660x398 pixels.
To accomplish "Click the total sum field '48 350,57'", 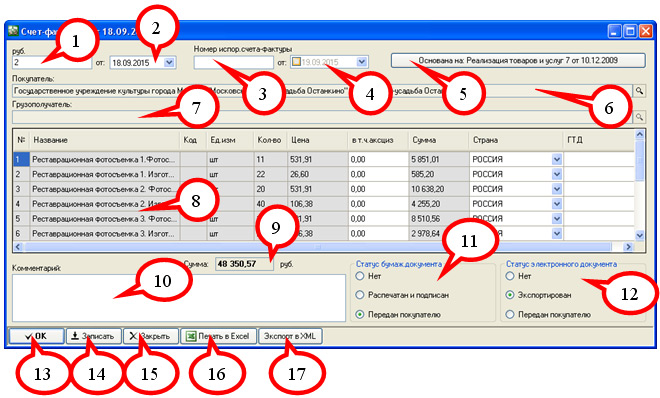I will pos(245,264).
